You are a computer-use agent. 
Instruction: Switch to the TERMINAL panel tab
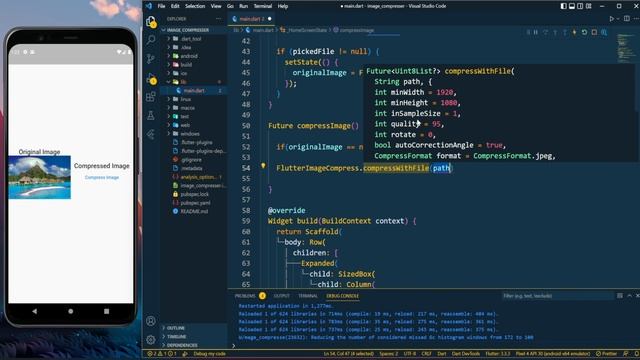point(308,296)
